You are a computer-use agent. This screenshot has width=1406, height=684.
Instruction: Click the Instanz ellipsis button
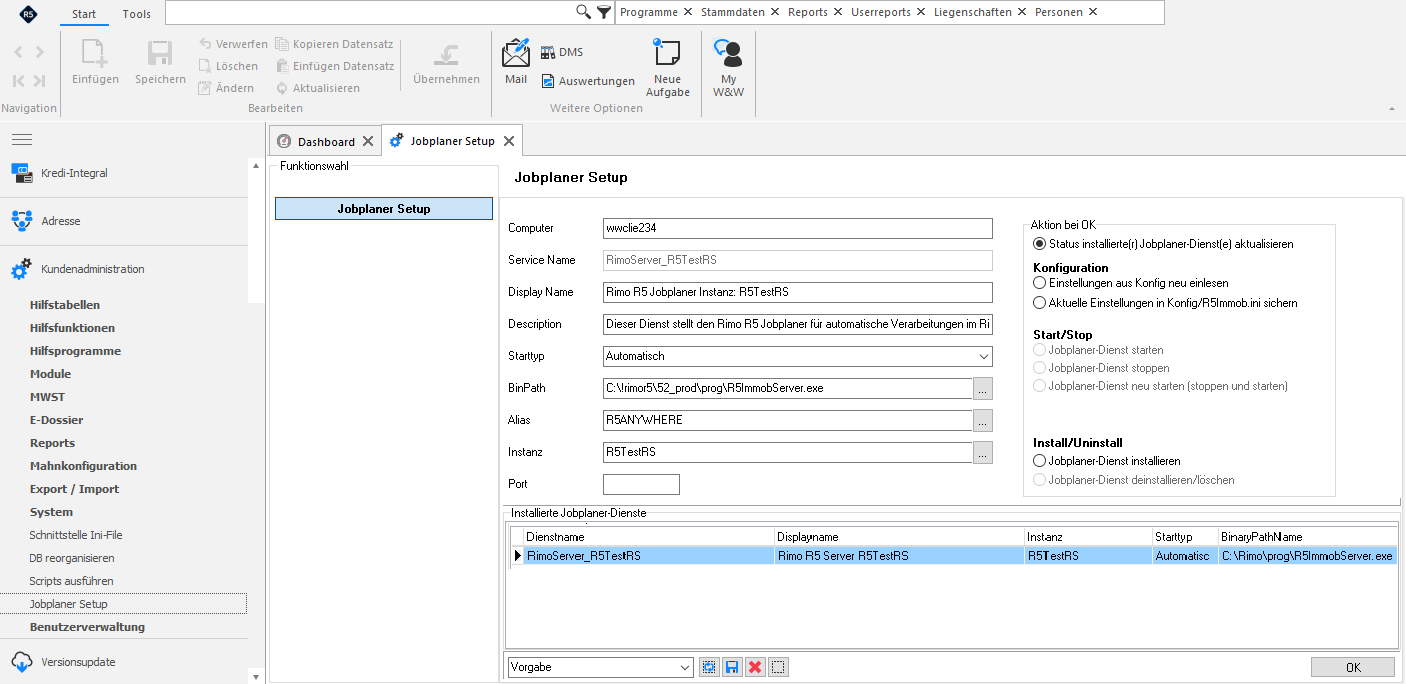(x=983, y=452)
